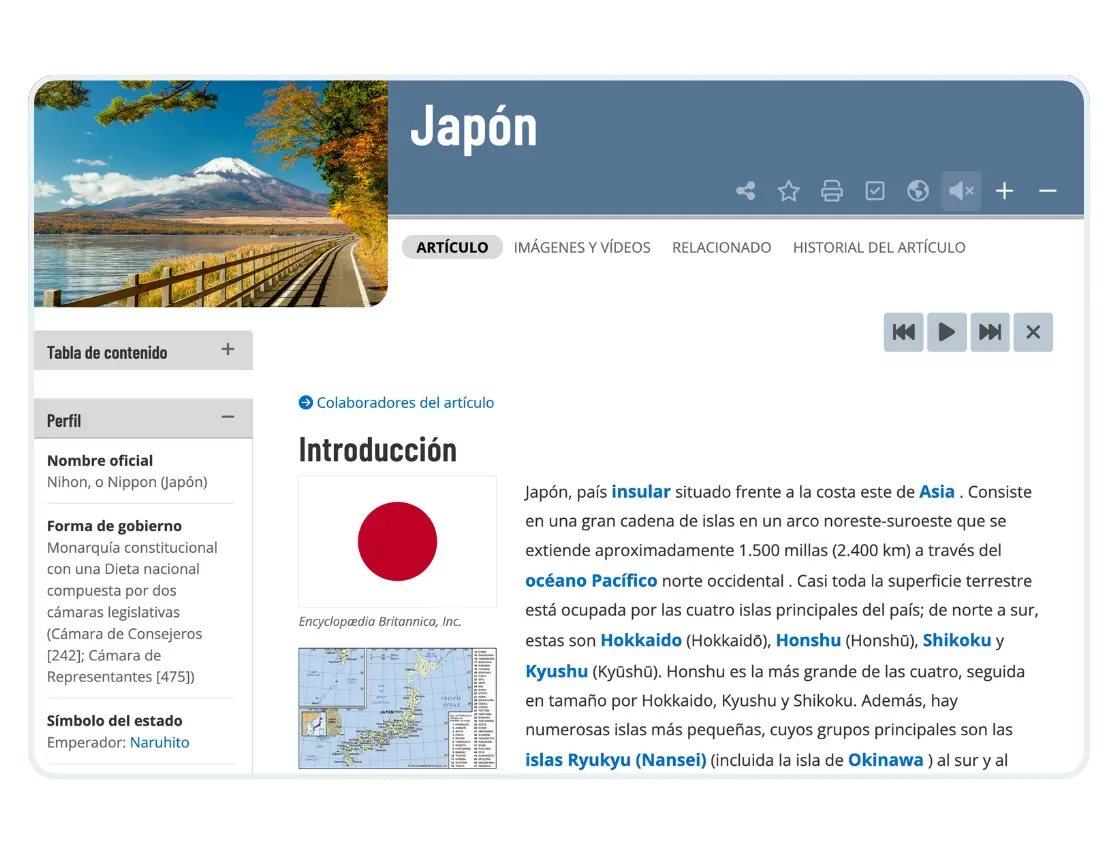Screen dimensions: 1118x854
Task: Increase text size with plus icon
Action: 1004,191
